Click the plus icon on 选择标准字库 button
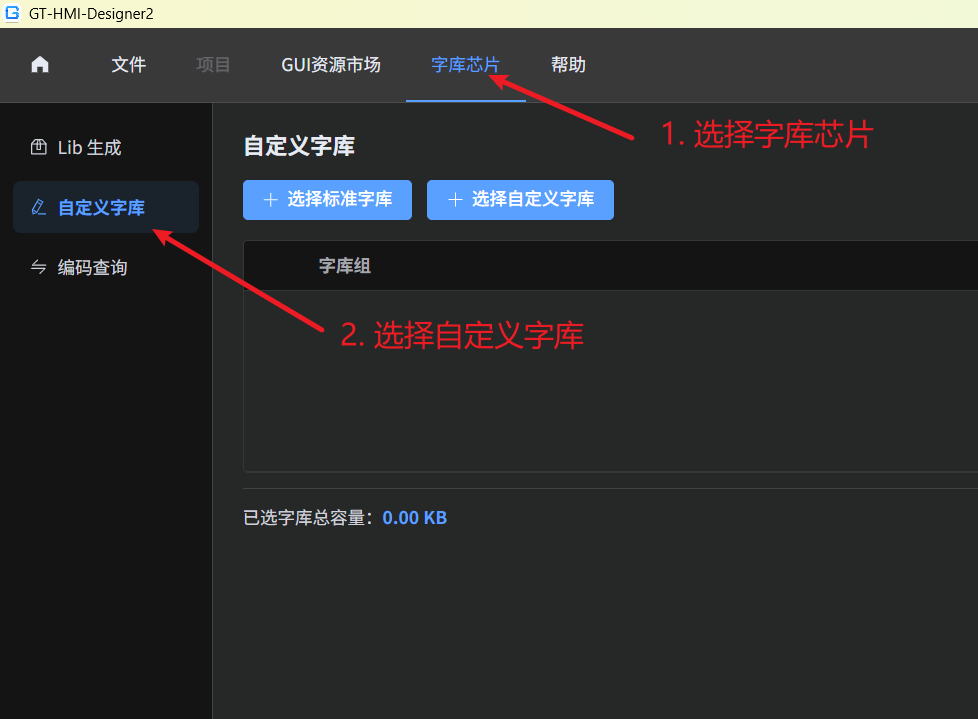Screen dimensions: 978x719 point(271,200)
